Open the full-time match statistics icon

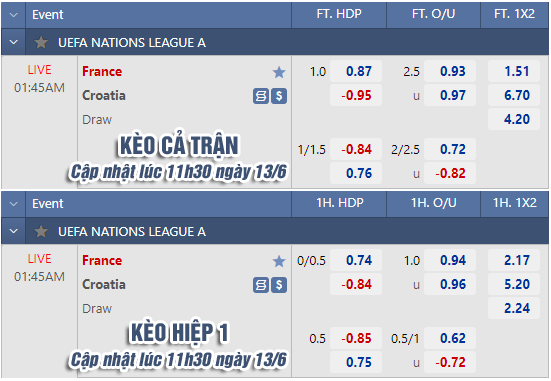[x=261, y=96]
